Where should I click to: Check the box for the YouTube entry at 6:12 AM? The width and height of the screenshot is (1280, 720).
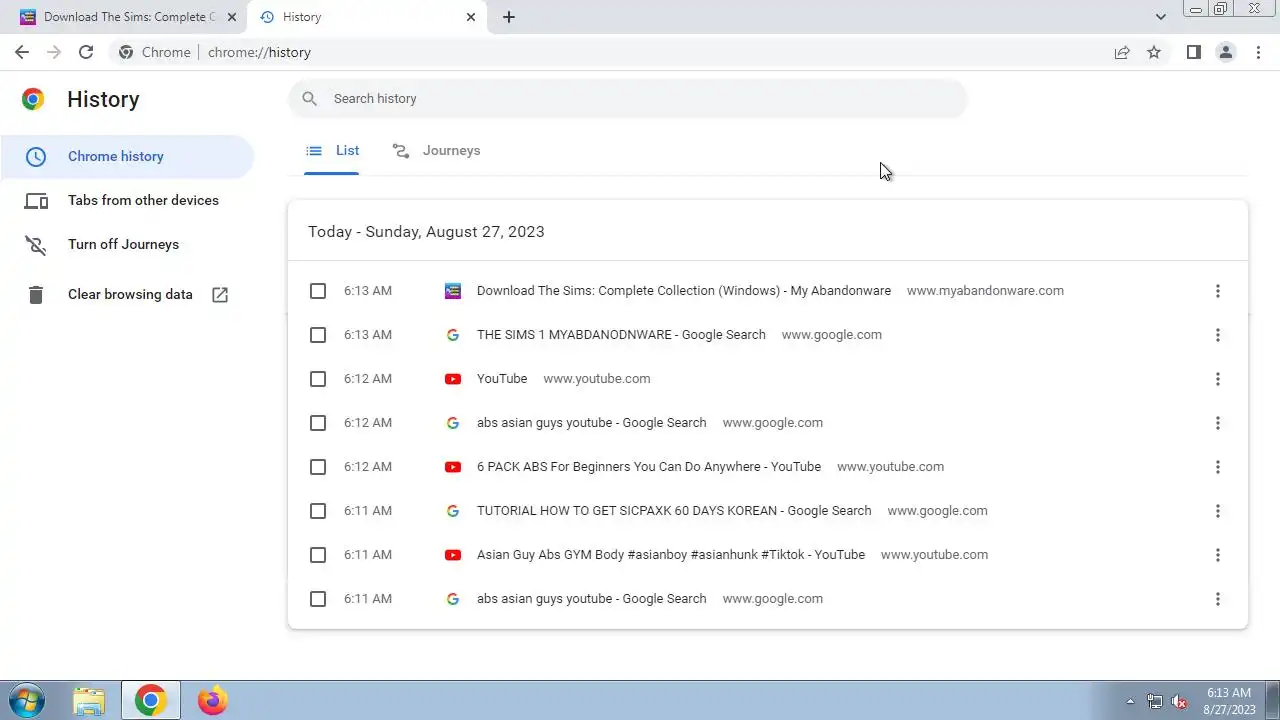318,379
